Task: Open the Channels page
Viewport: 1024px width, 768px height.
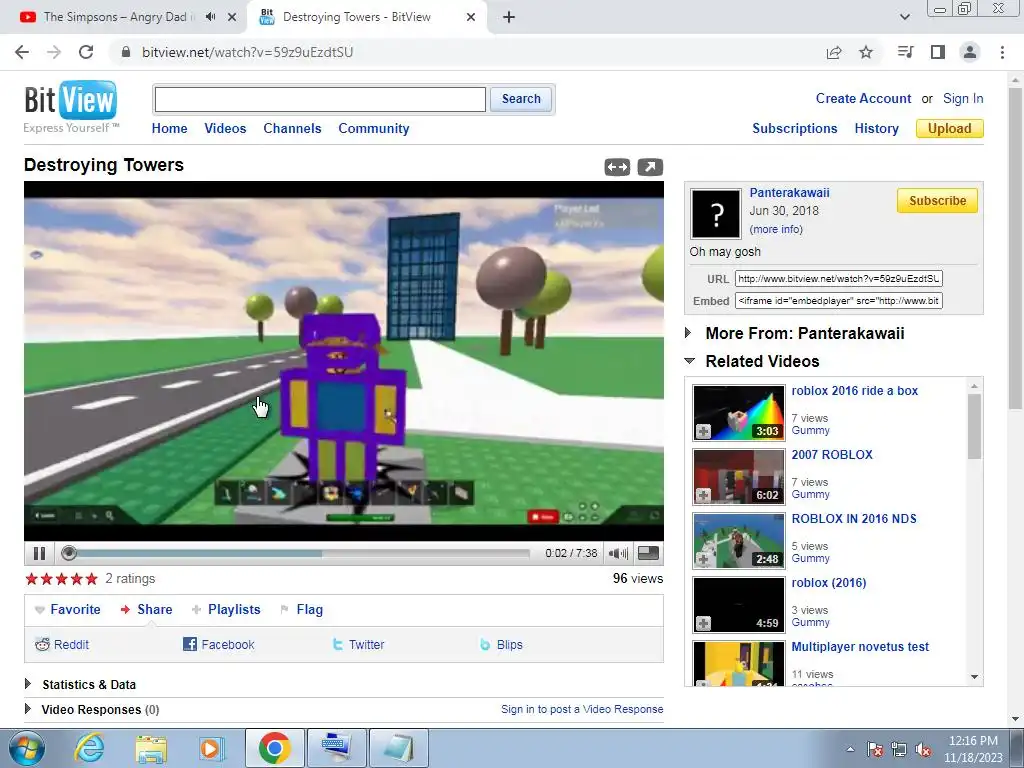Action: pos(293,129)
